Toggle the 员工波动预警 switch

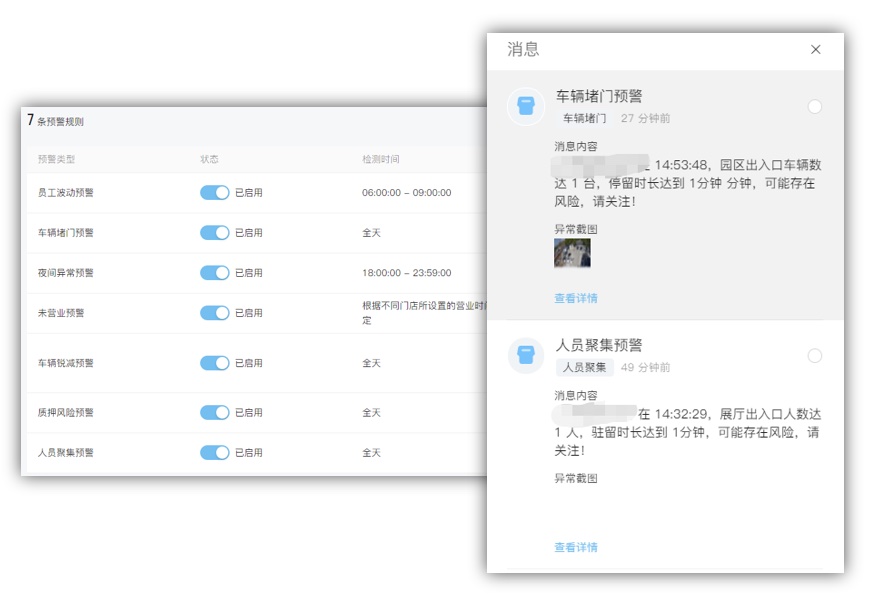coord(214,193)
